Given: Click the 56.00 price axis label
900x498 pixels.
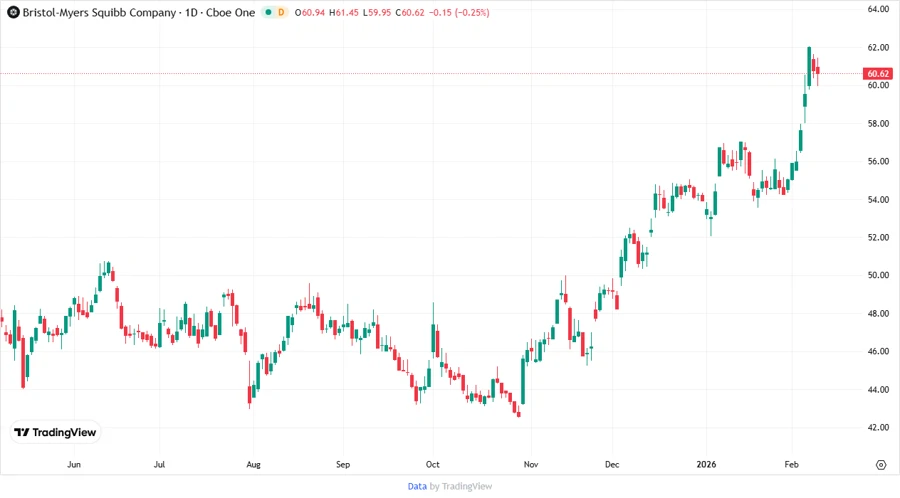Looking at the screenshot, I should (878, 161).
